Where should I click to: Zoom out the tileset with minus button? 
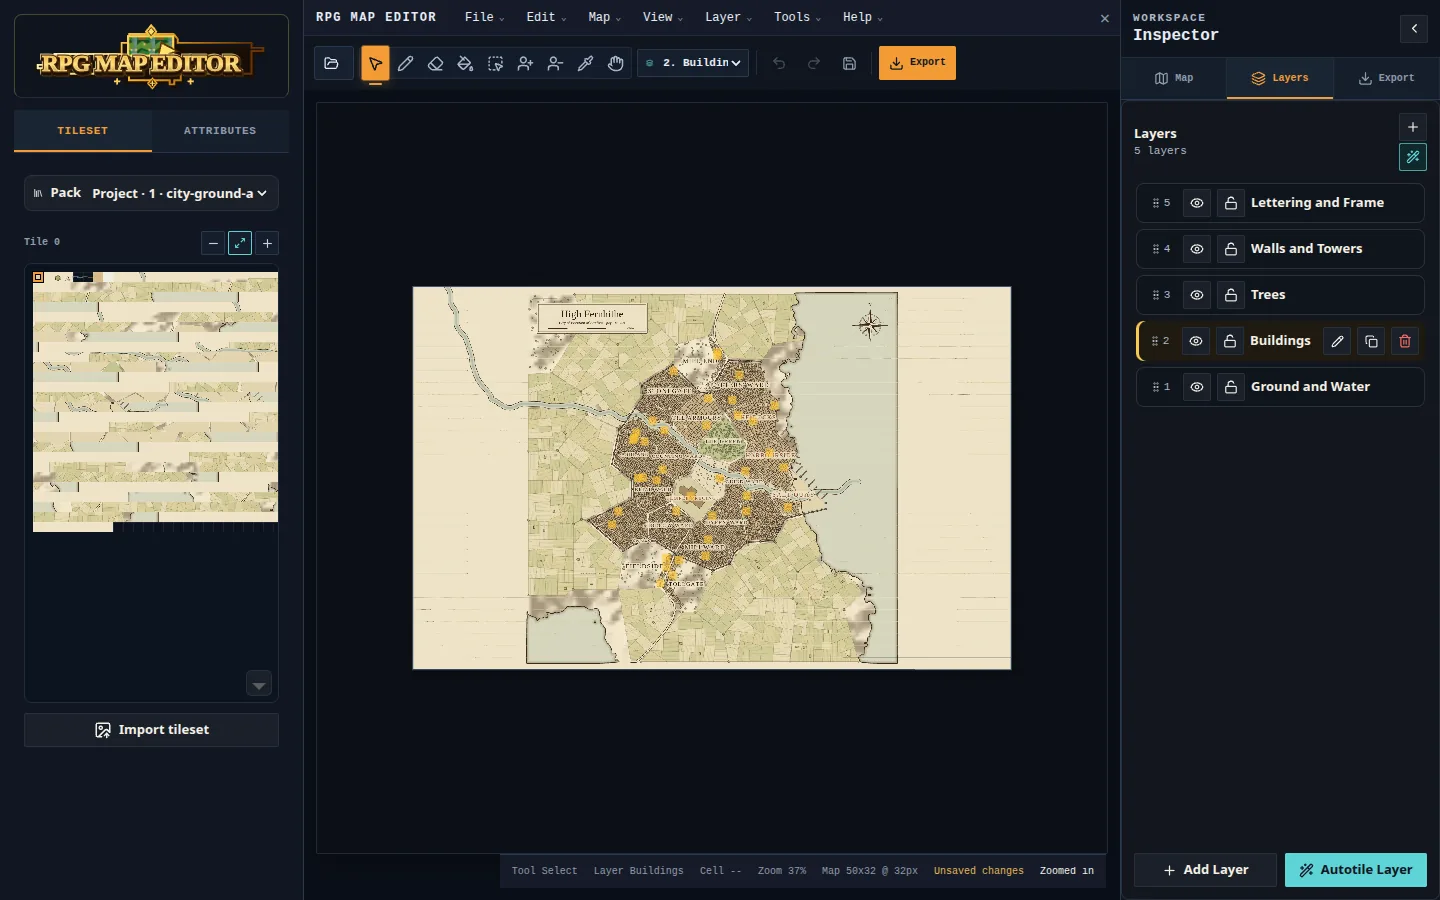[213, 243]
